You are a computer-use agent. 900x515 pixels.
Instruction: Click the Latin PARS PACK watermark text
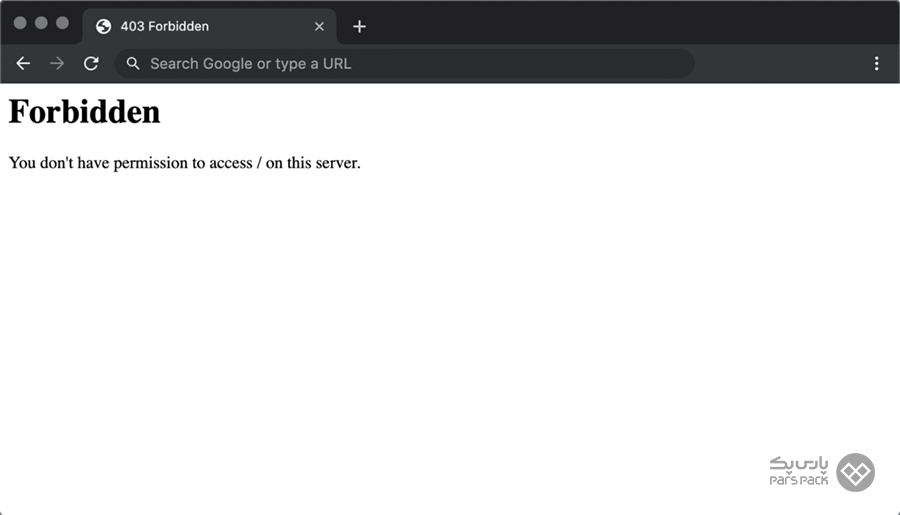(799, 482)
